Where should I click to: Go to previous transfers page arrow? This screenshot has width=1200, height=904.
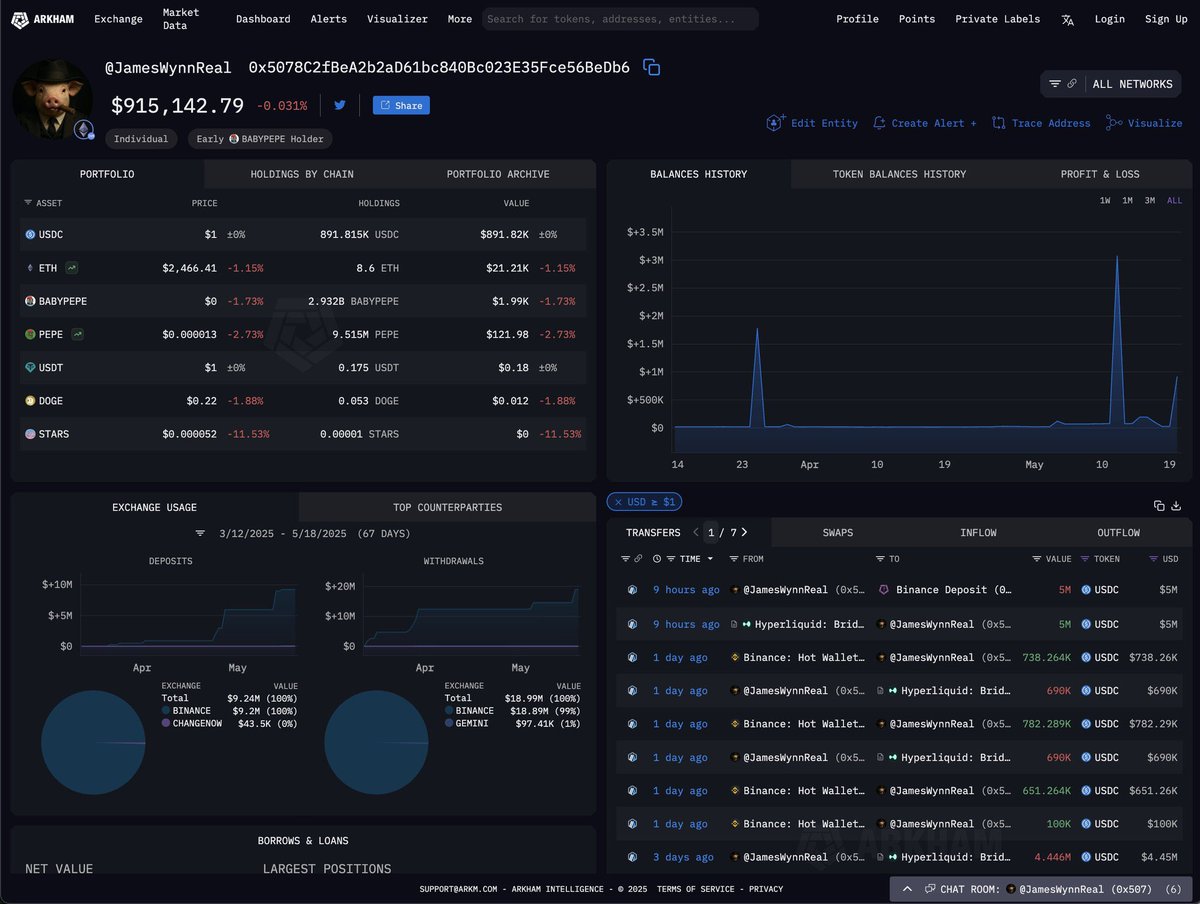696,533
